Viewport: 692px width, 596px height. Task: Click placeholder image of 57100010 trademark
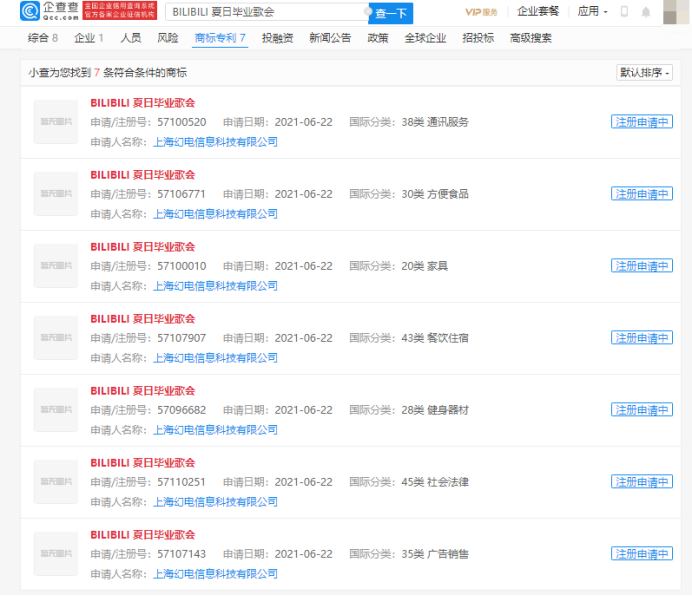[56, 266]
